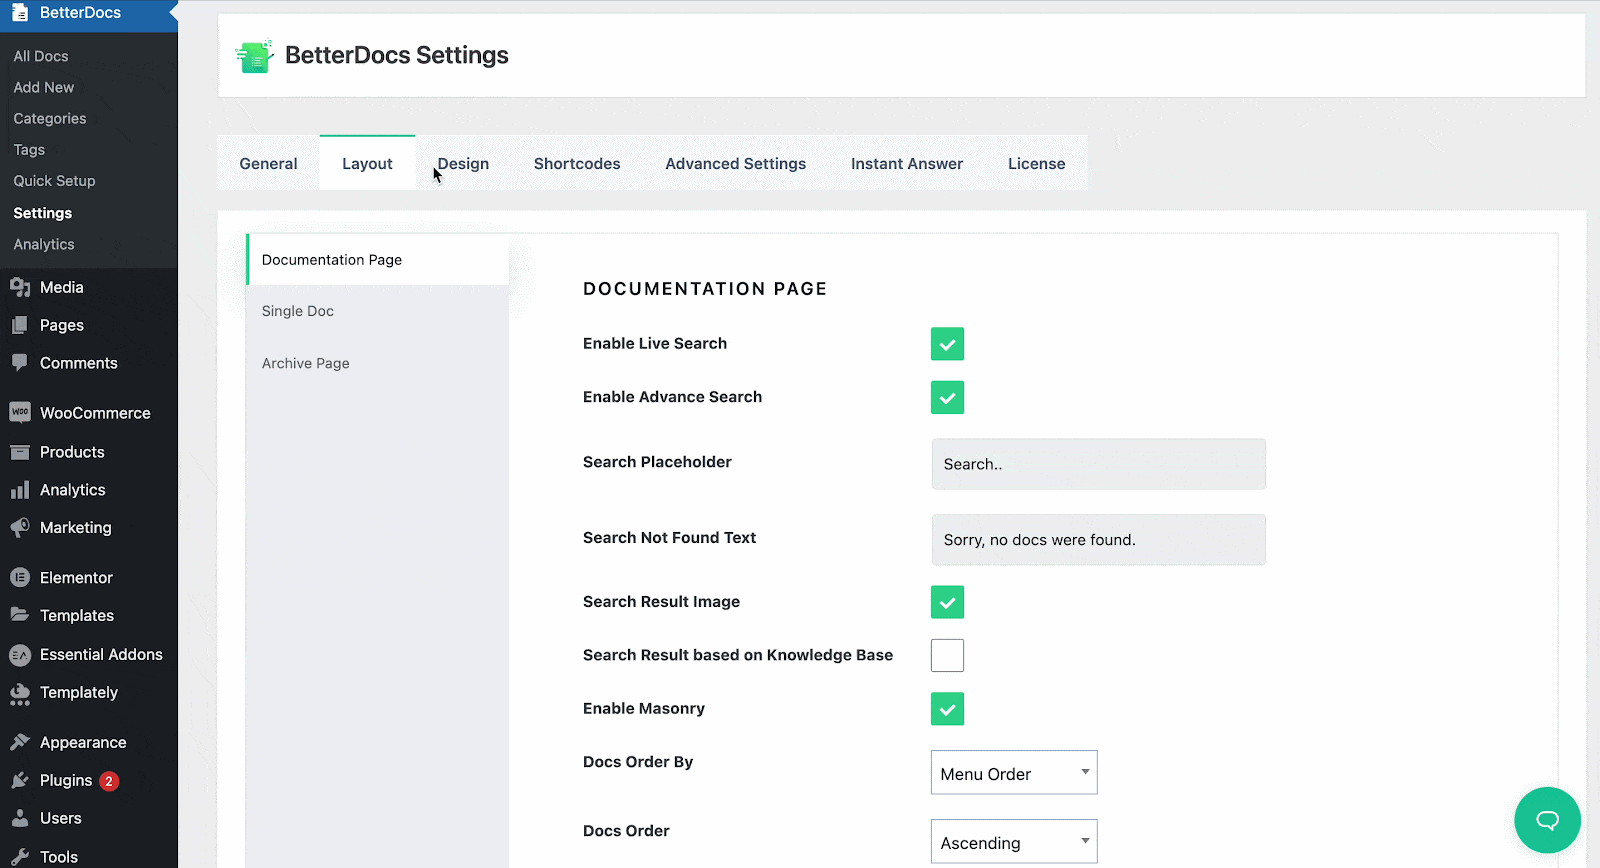Click the Tools wrench icon
This screenshot has width=1600, height=868.
[20, 856]
